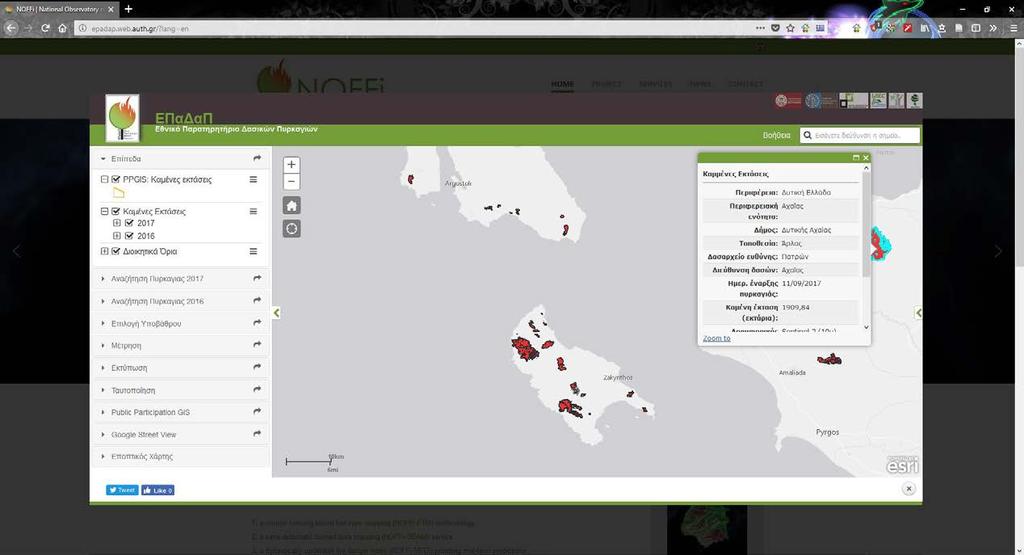The height and width of the screenshot is (555, 1024).
Task: Maximize the Καμμένες Εκτάσεις info popup
Action: click(856, 158)
